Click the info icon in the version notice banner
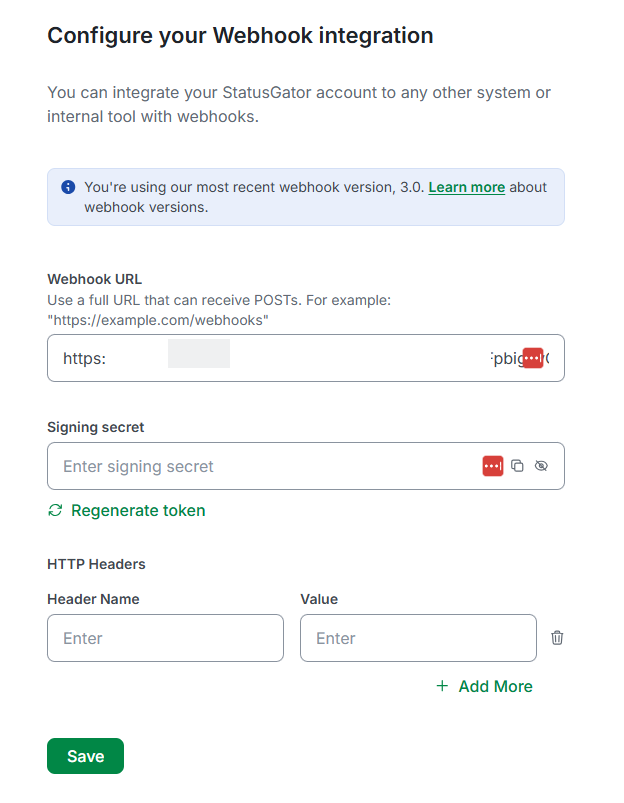The width and height of the screenshot is (624, 803). coord(67,186)
